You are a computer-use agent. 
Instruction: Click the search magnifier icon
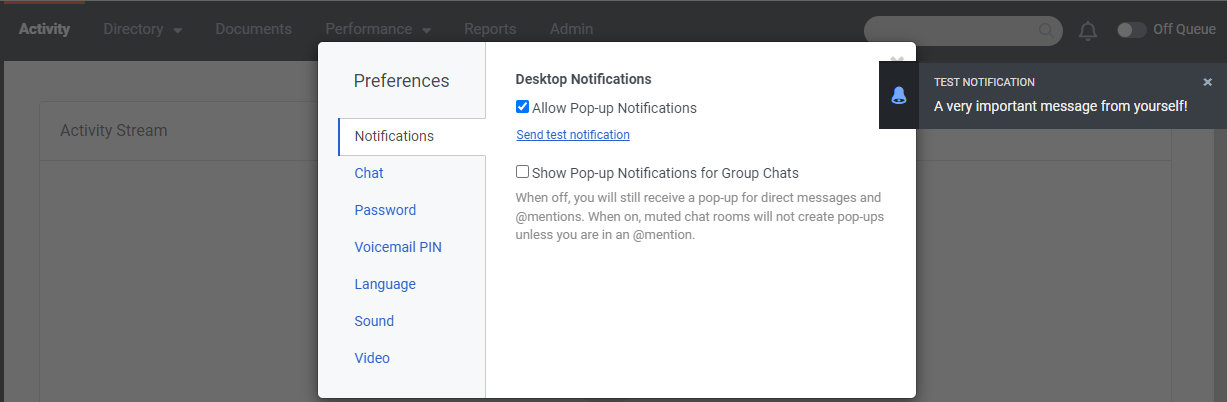pos(1046,30)
